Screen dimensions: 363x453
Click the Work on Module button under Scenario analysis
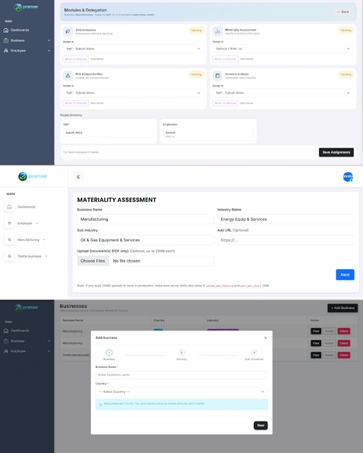pos(225,103)
